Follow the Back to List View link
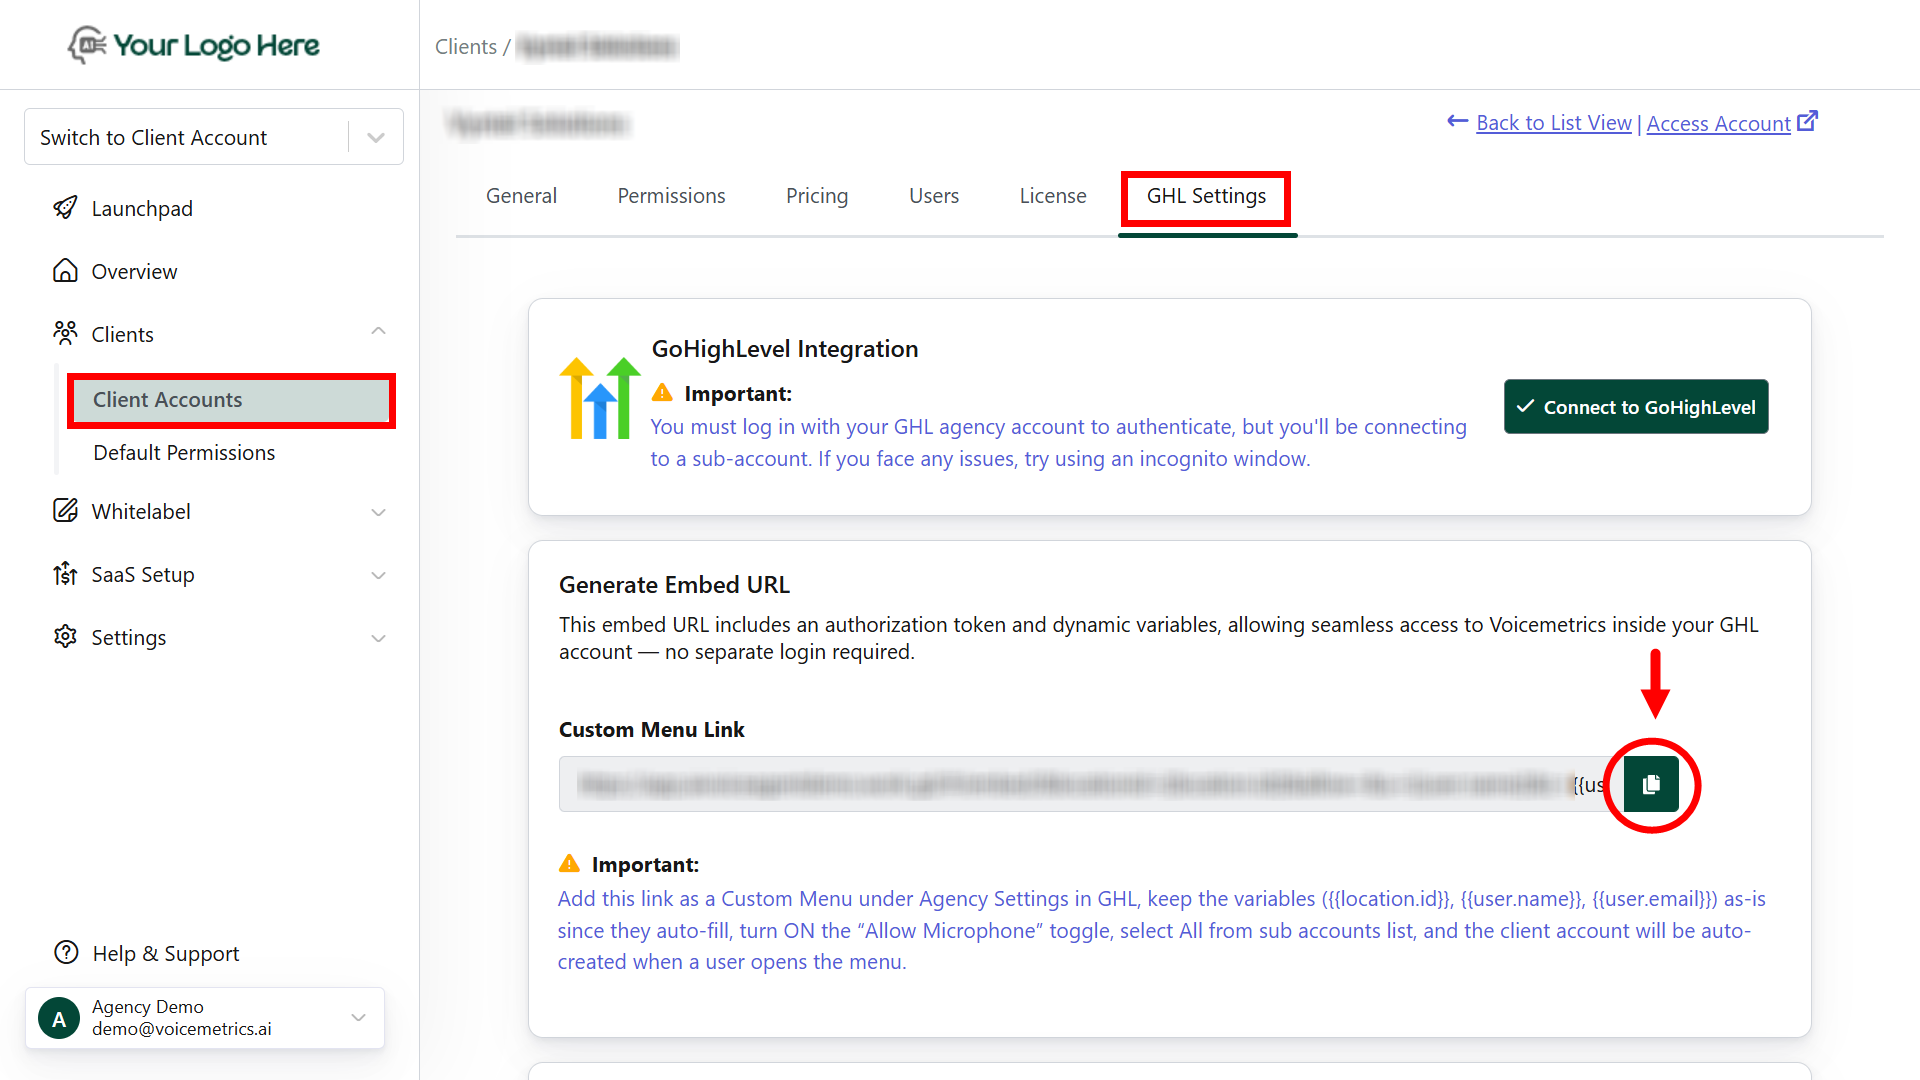The width and height of the screenshot is (1920, 1080). [1553, 123]
